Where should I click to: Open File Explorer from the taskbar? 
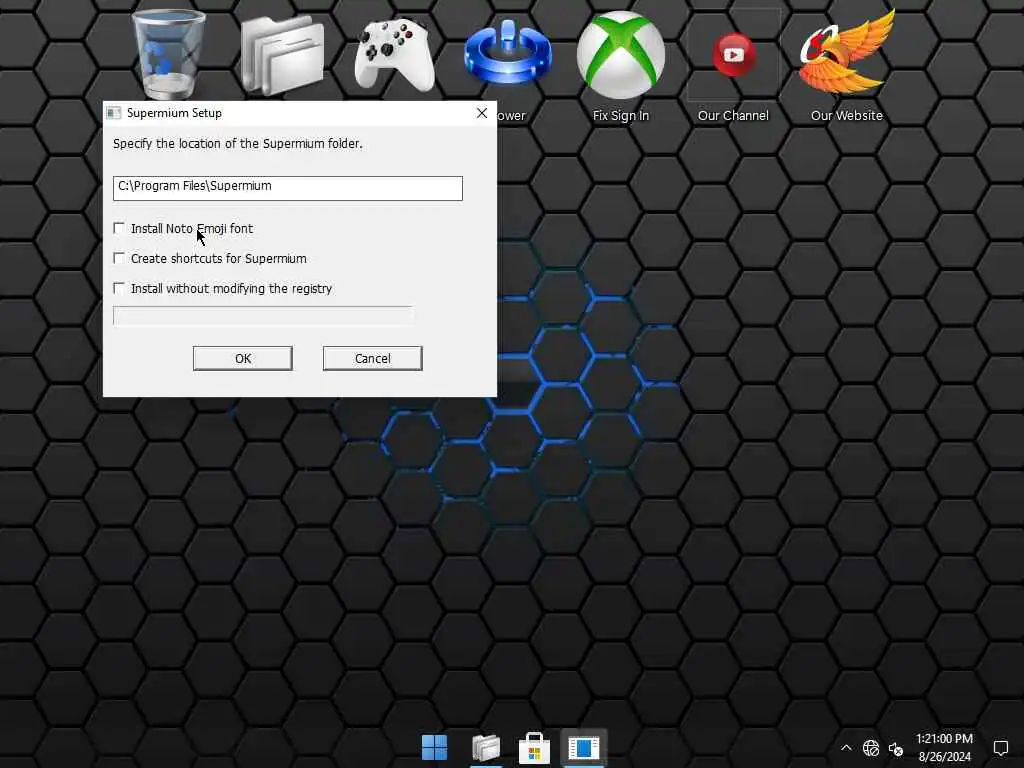(486, 748)
